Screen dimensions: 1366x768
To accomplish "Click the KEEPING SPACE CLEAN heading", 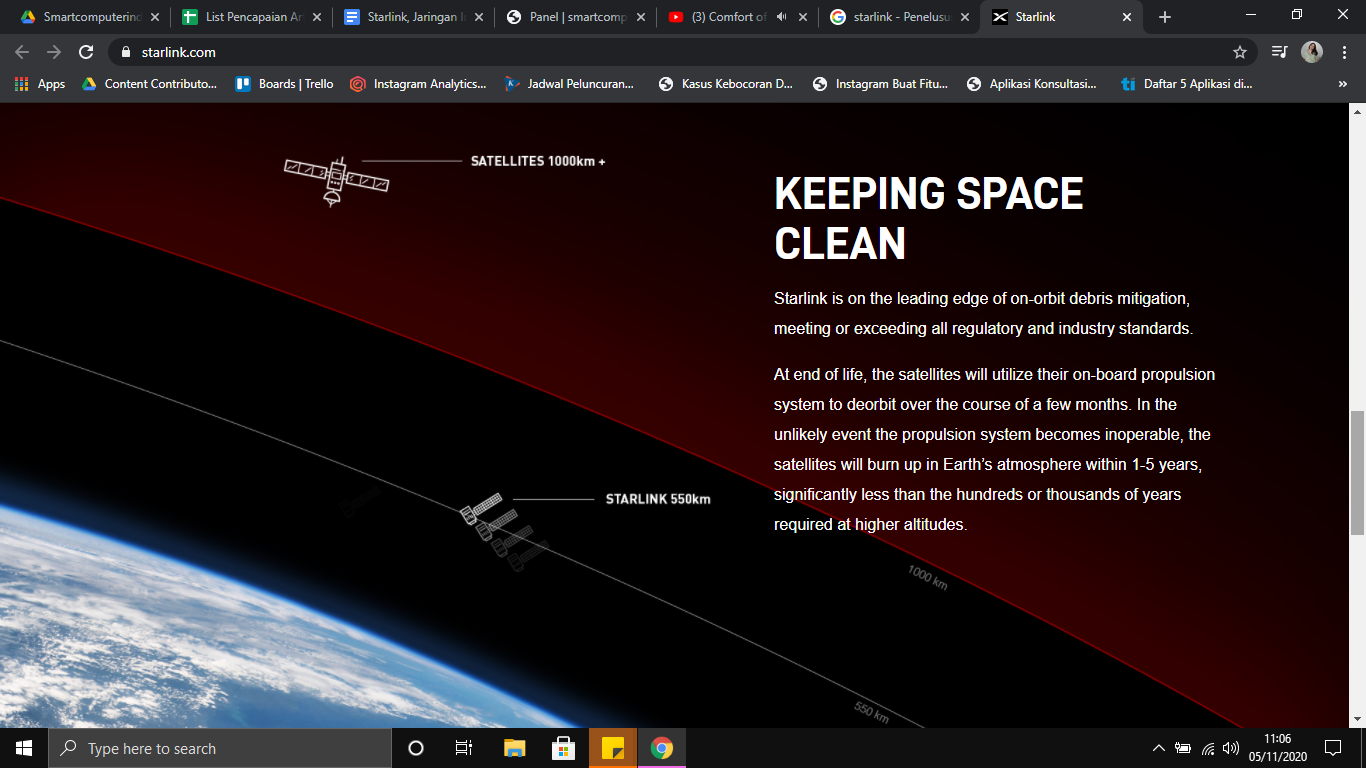I will coord(929,219).
